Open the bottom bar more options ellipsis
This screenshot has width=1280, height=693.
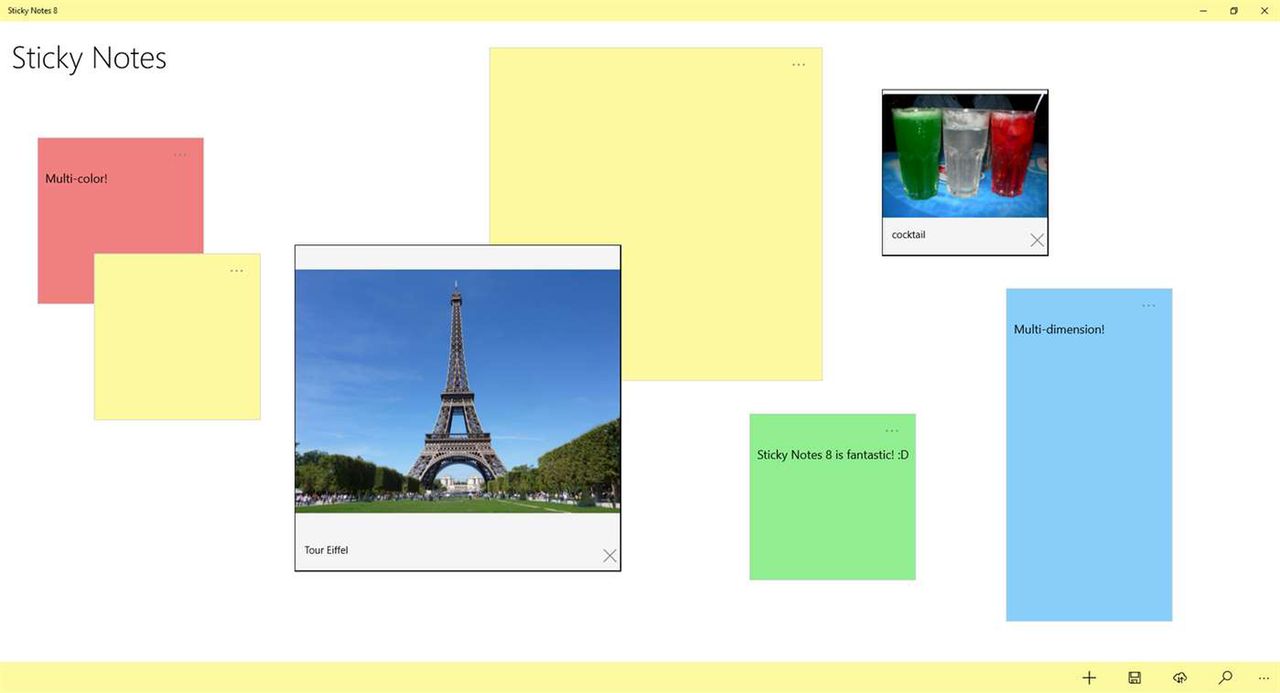click(1264, 678)
